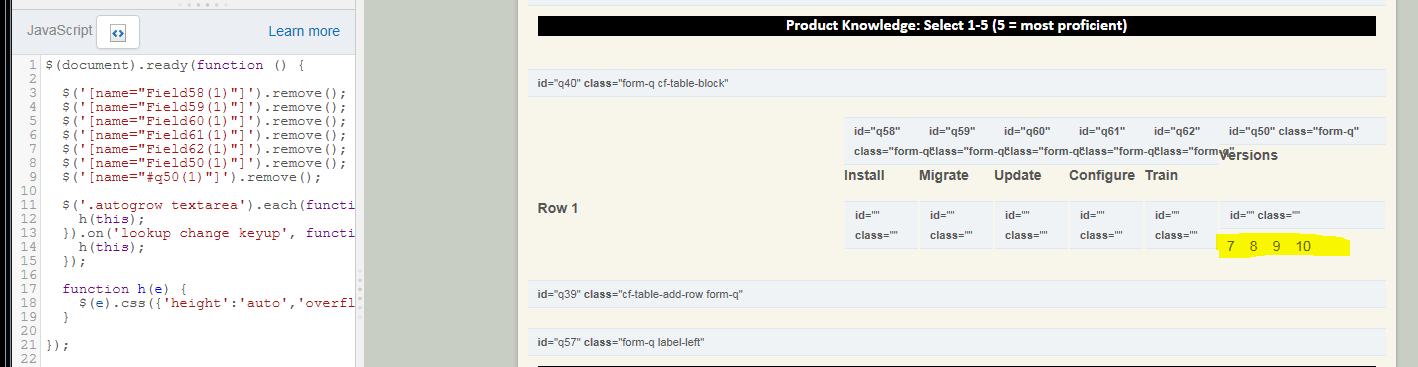The height and width of the screenshot is (367, 1418).
Task: Click the code toggle icon beside JavaScript
Action: click(118, 32)
